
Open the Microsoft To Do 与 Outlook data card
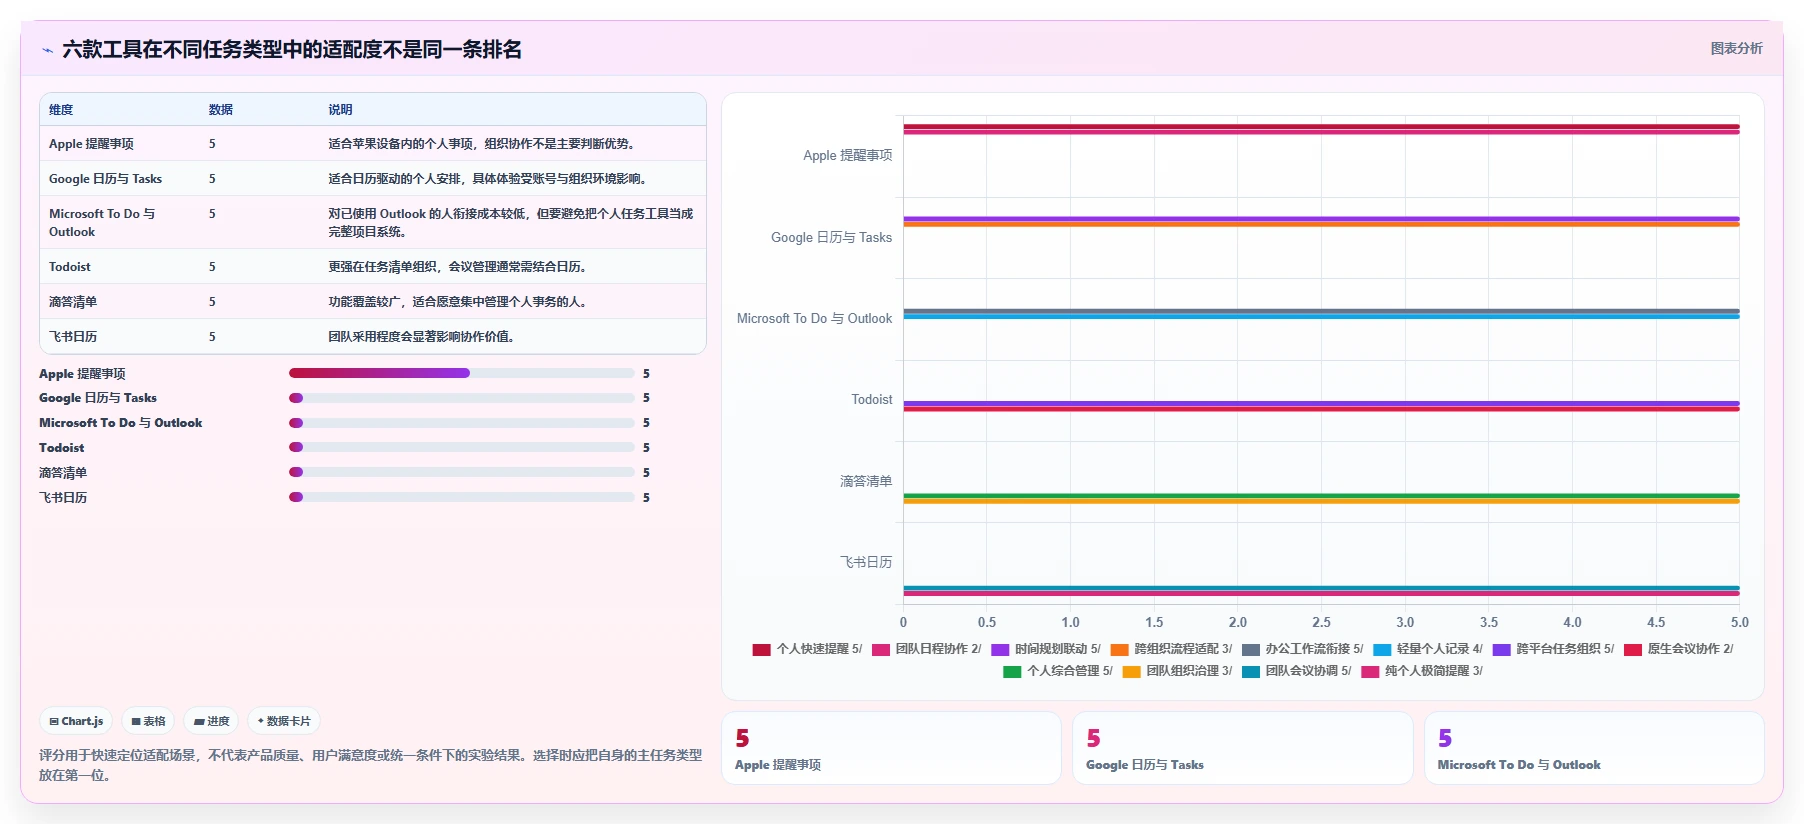click(x=1594, y=748)
